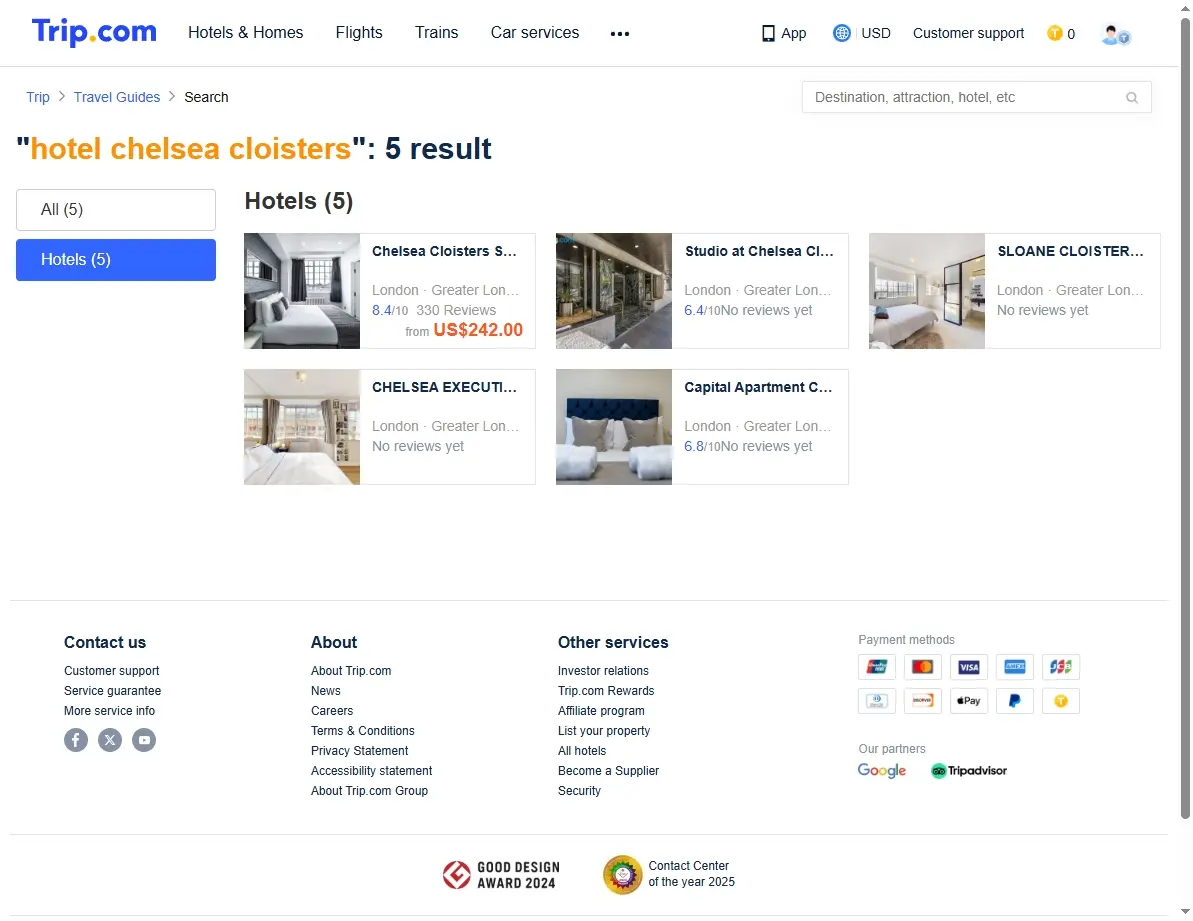Open the Careers footer link
The image size is (1193, 921).
click(332, 710)
